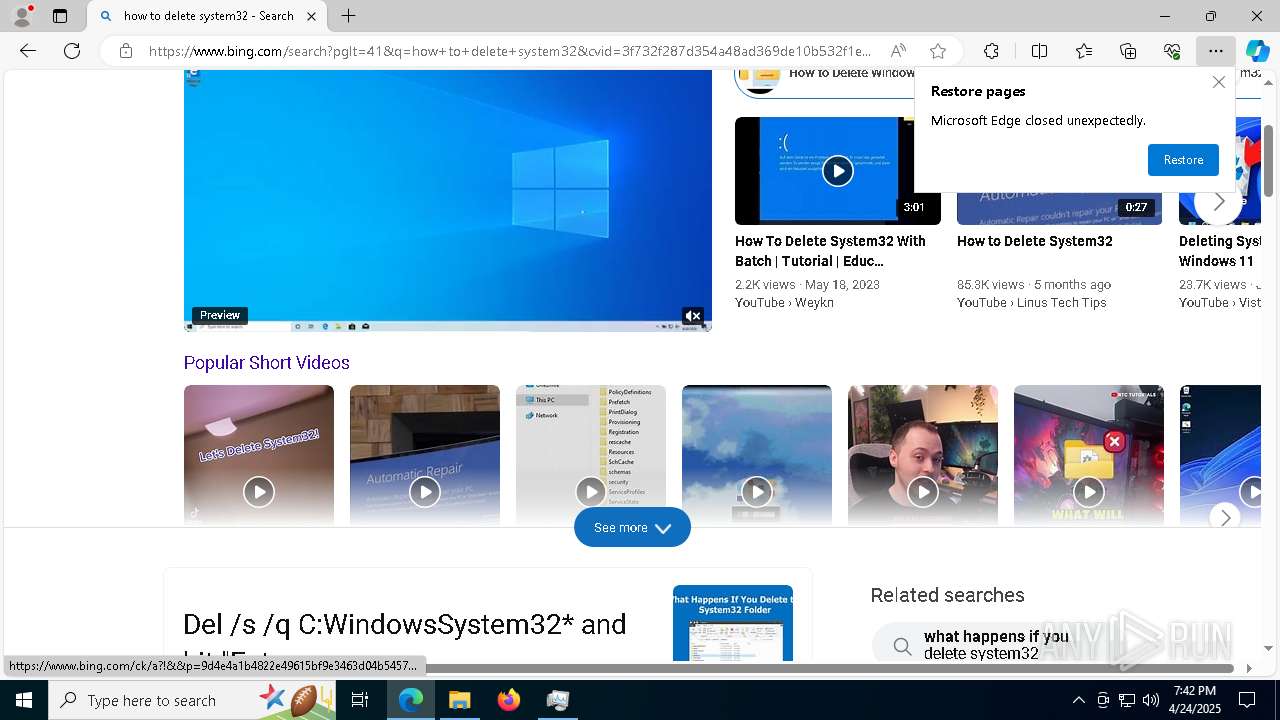The image size is (1280, 720).
Task: Open the Extensions puzzle icon
Action: click(991, 51)
